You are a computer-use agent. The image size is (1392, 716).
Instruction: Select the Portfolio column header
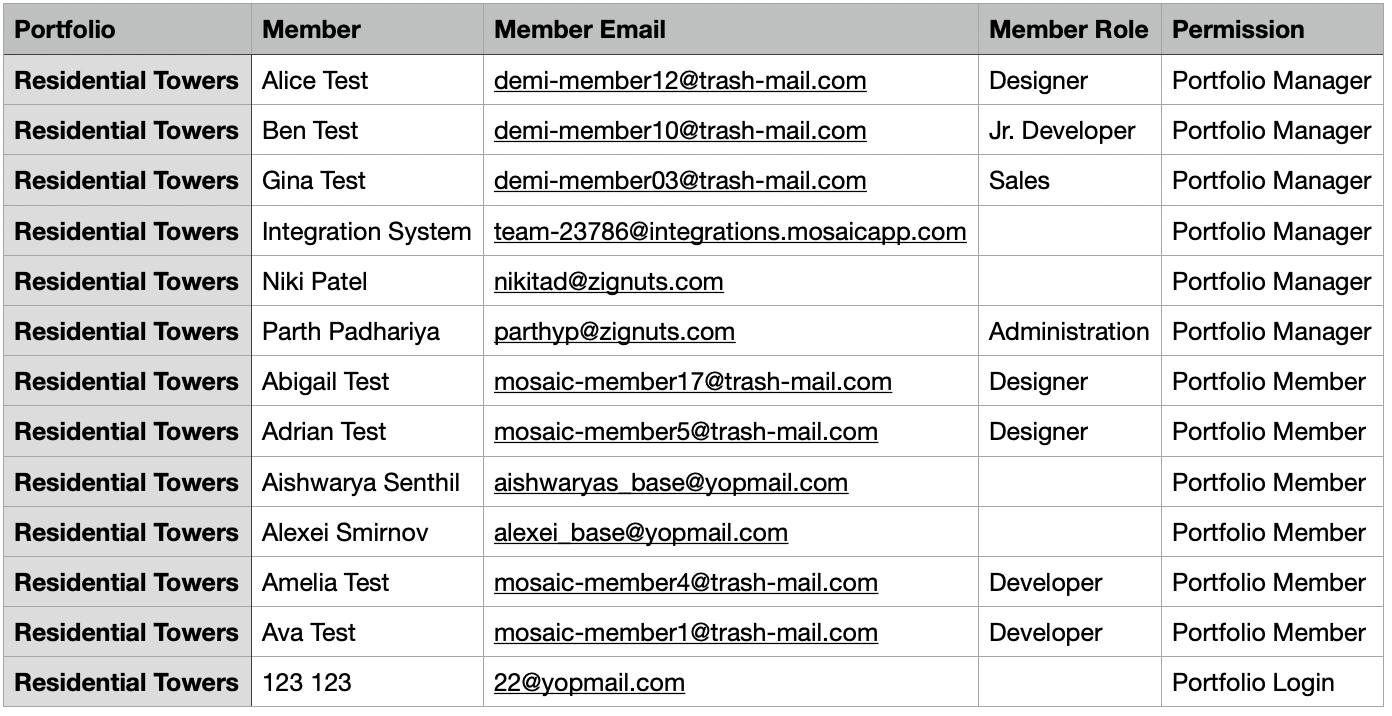coord(127,29)
